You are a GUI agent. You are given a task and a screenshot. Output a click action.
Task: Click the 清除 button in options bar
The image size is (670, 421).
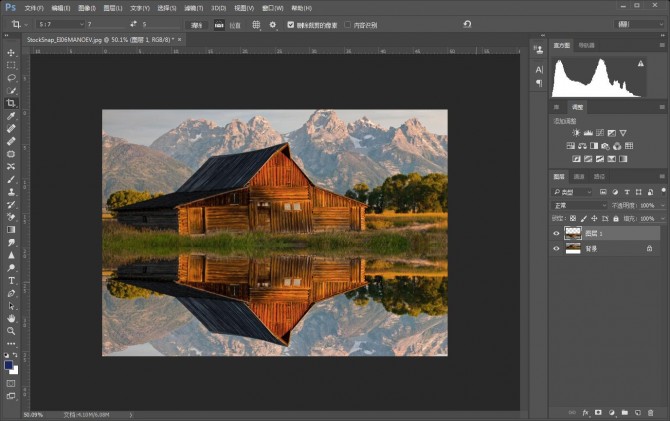197,24
